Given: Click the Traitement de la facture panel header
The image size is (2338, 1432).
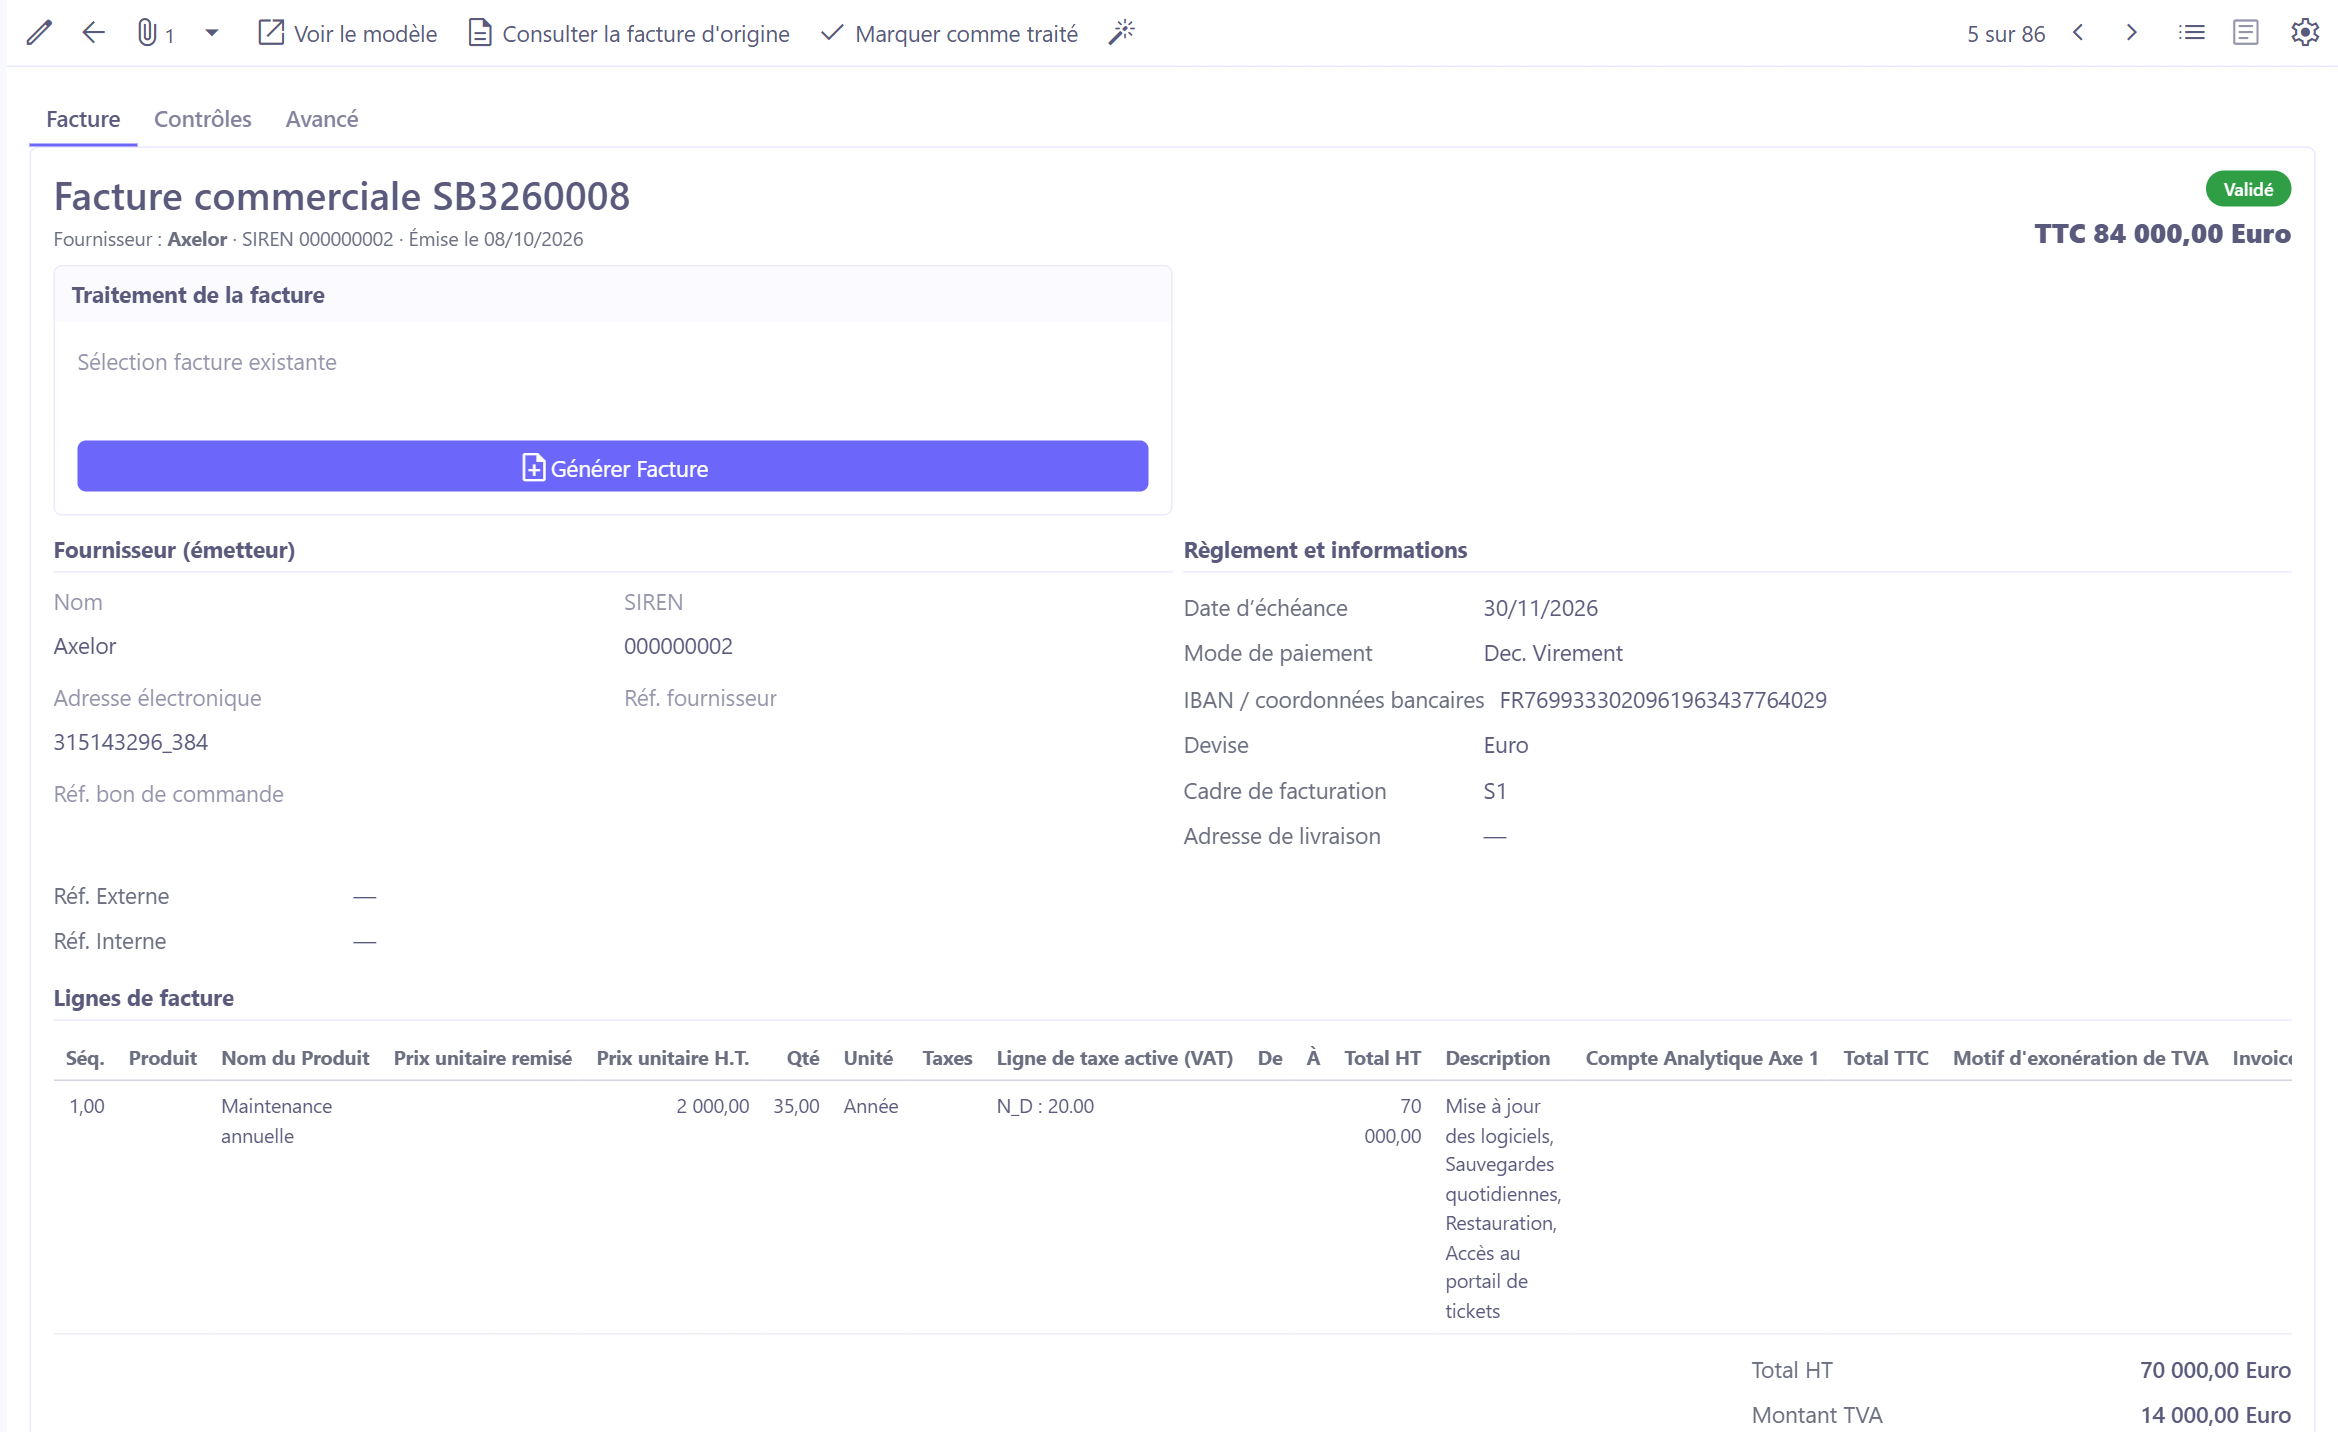Looking at the screenshot, I should tap(613, 295).
